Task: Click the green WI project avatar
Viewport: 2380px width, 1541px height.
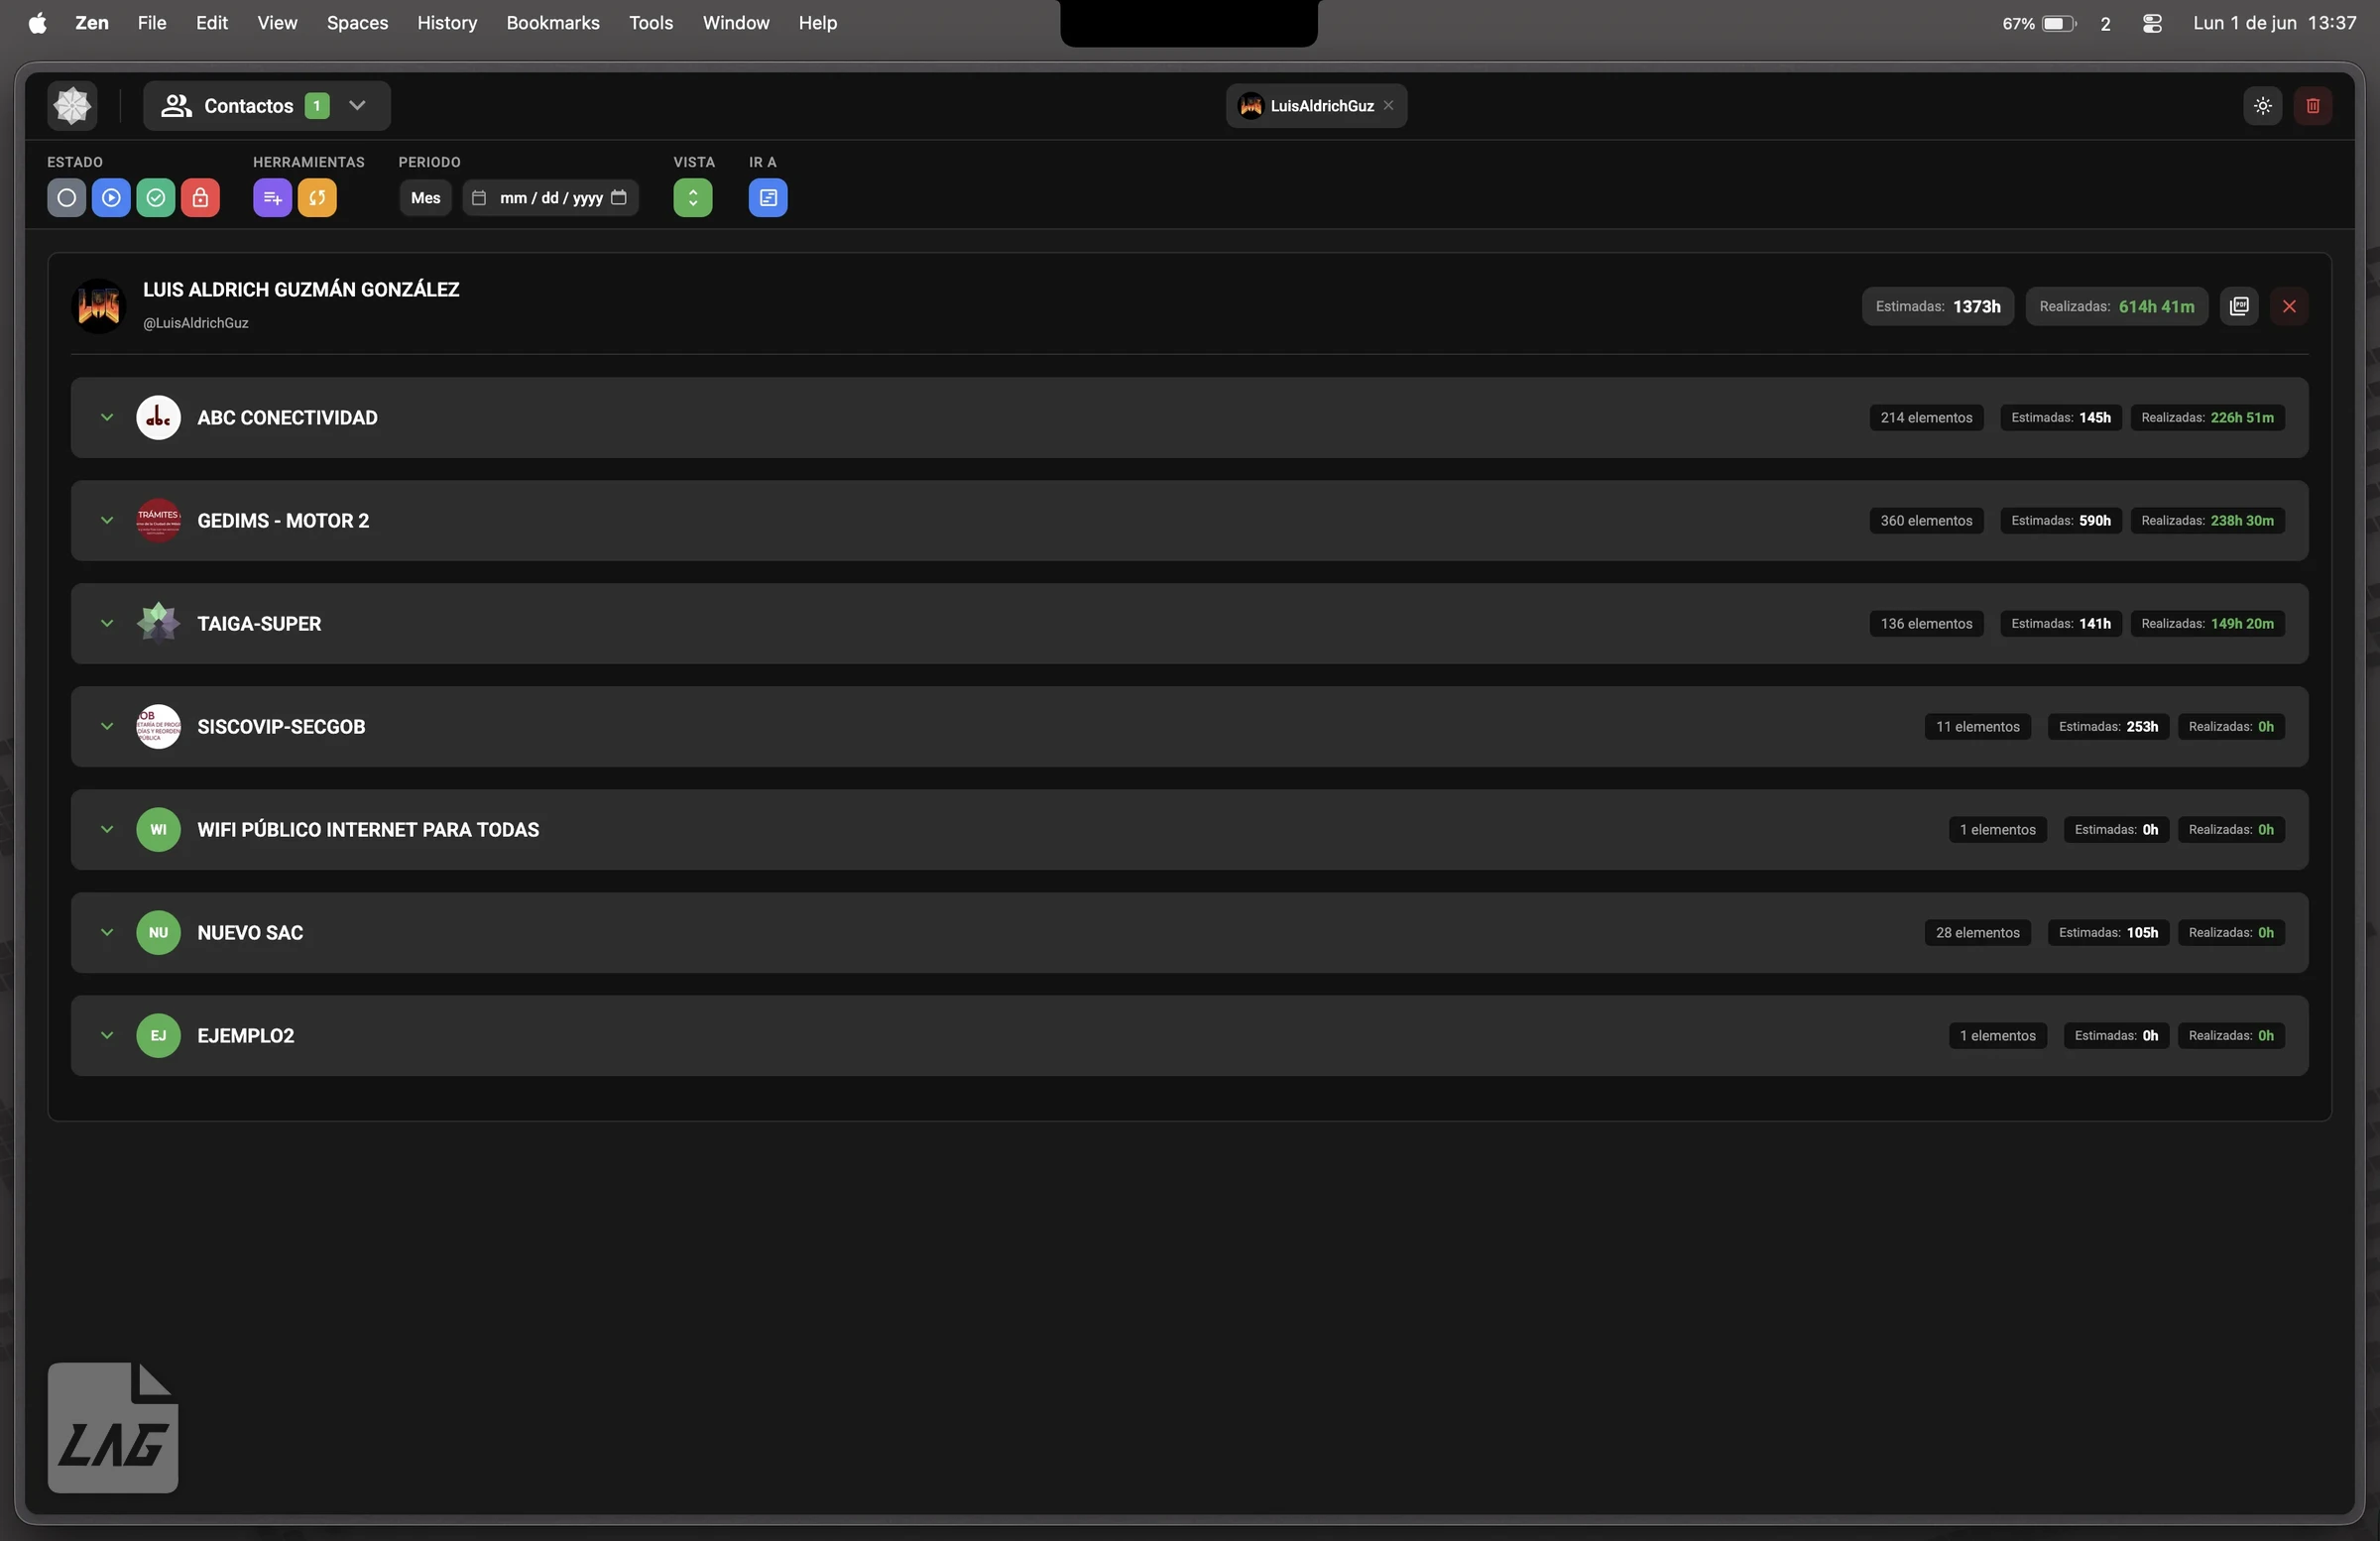Action: (158, 829)
